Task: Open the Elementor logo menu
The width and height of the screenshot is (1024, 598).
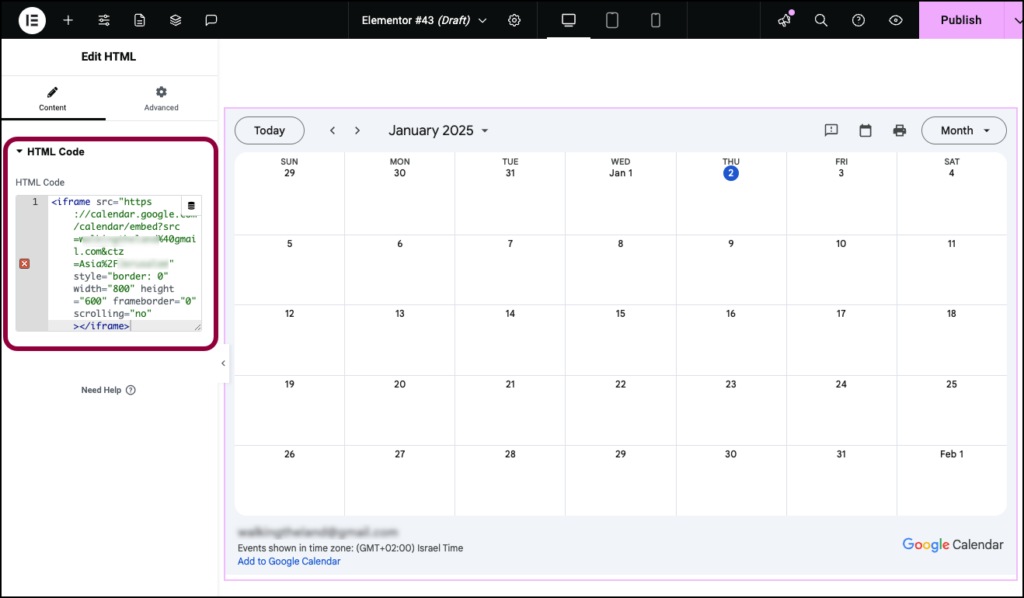Action: point(30,20)
